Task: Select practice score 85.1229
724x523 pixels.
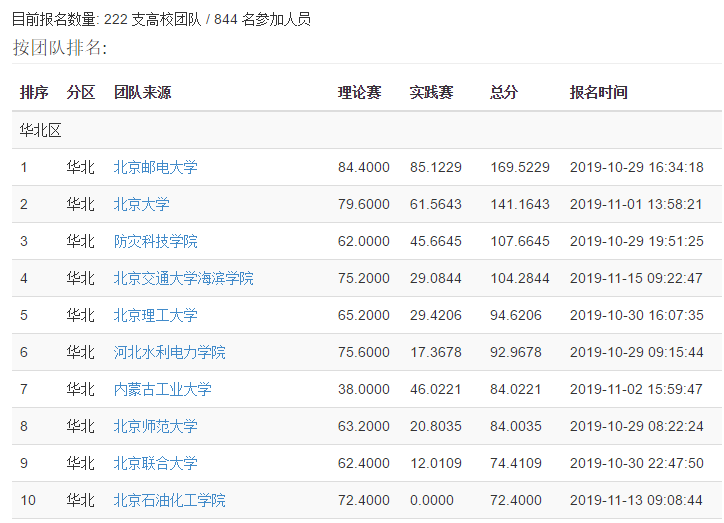Action: click(x=436, y=167)
